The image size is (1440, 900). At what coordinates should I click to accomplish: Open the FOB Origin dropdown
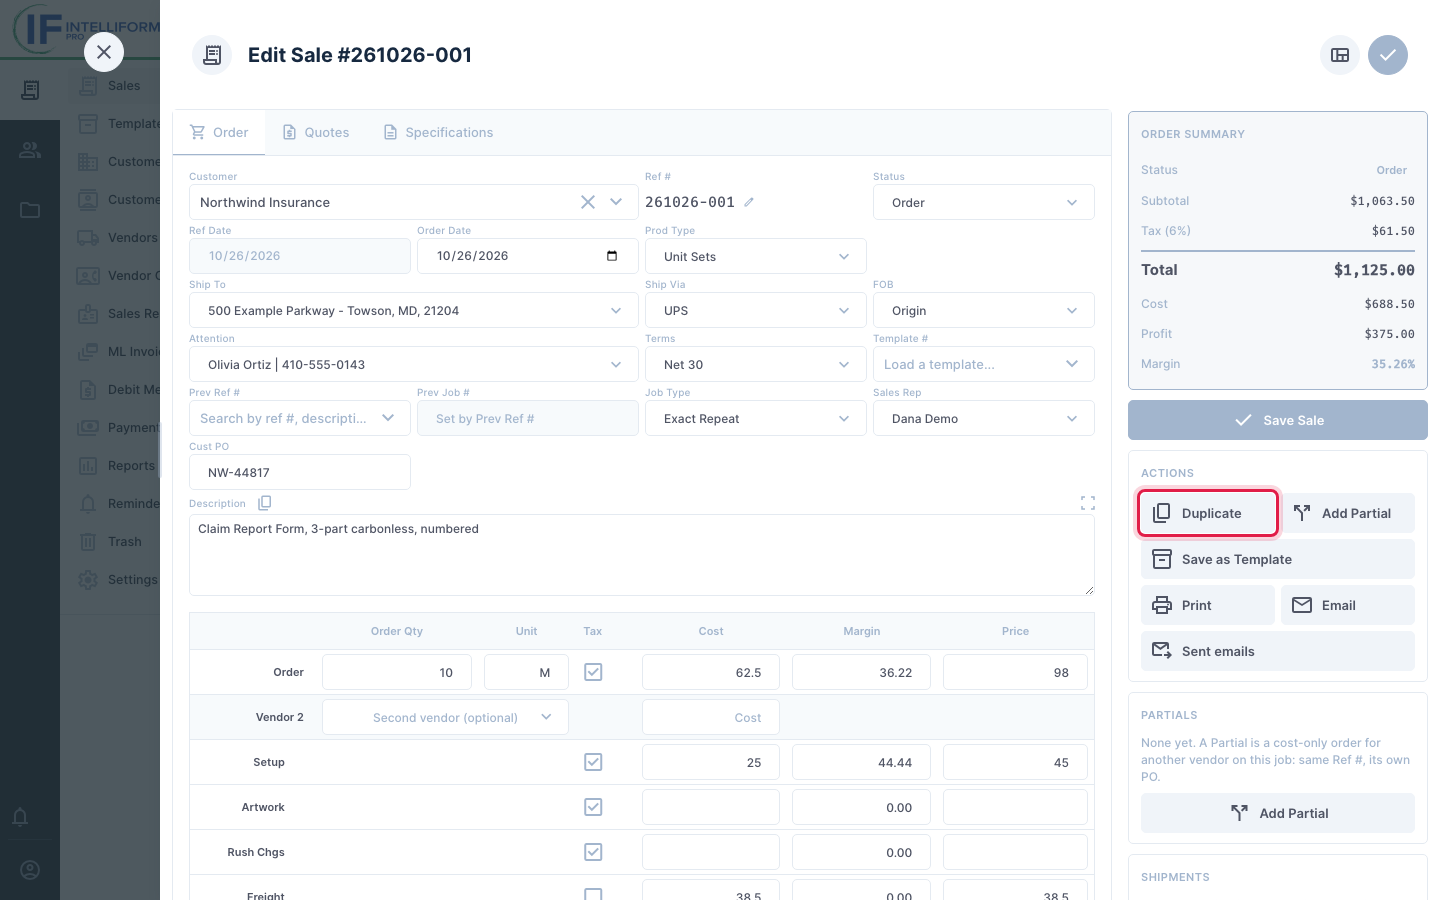click(x=984, y=310)
